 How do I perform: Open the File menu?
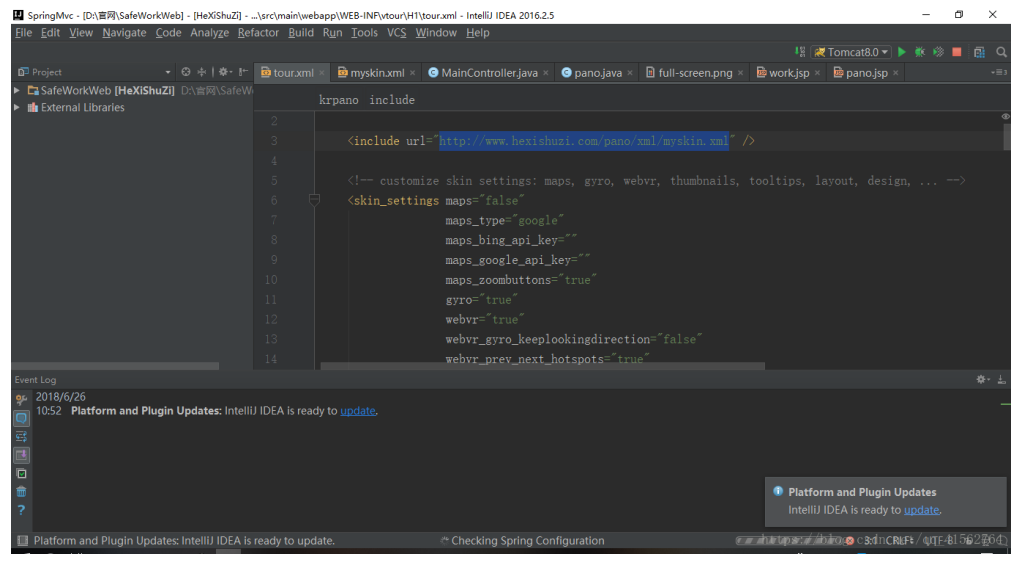[23, 32]
